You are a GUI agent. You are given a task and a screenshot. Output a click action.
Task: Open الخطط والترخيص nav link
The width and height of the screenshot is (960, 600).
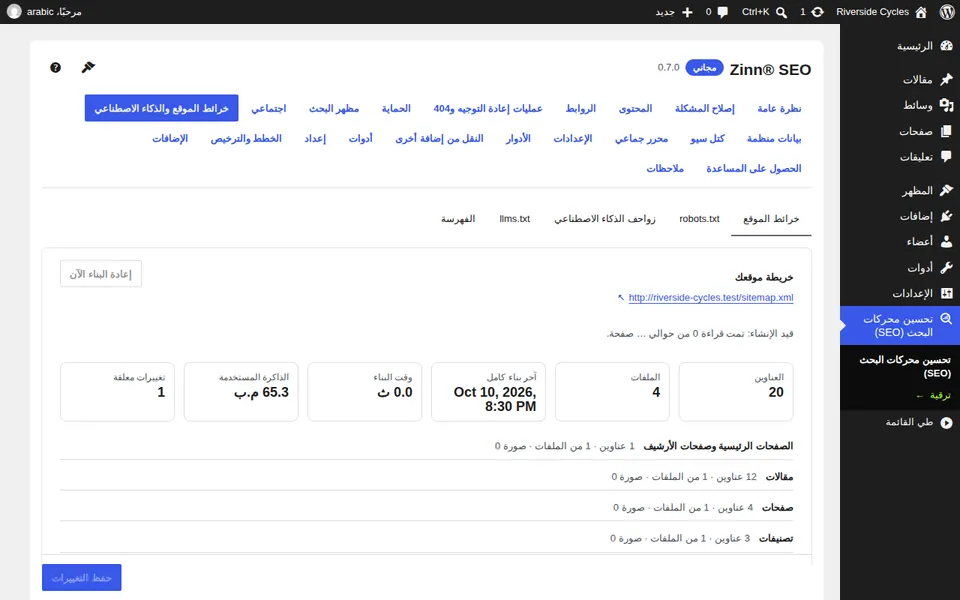[246, 138]
